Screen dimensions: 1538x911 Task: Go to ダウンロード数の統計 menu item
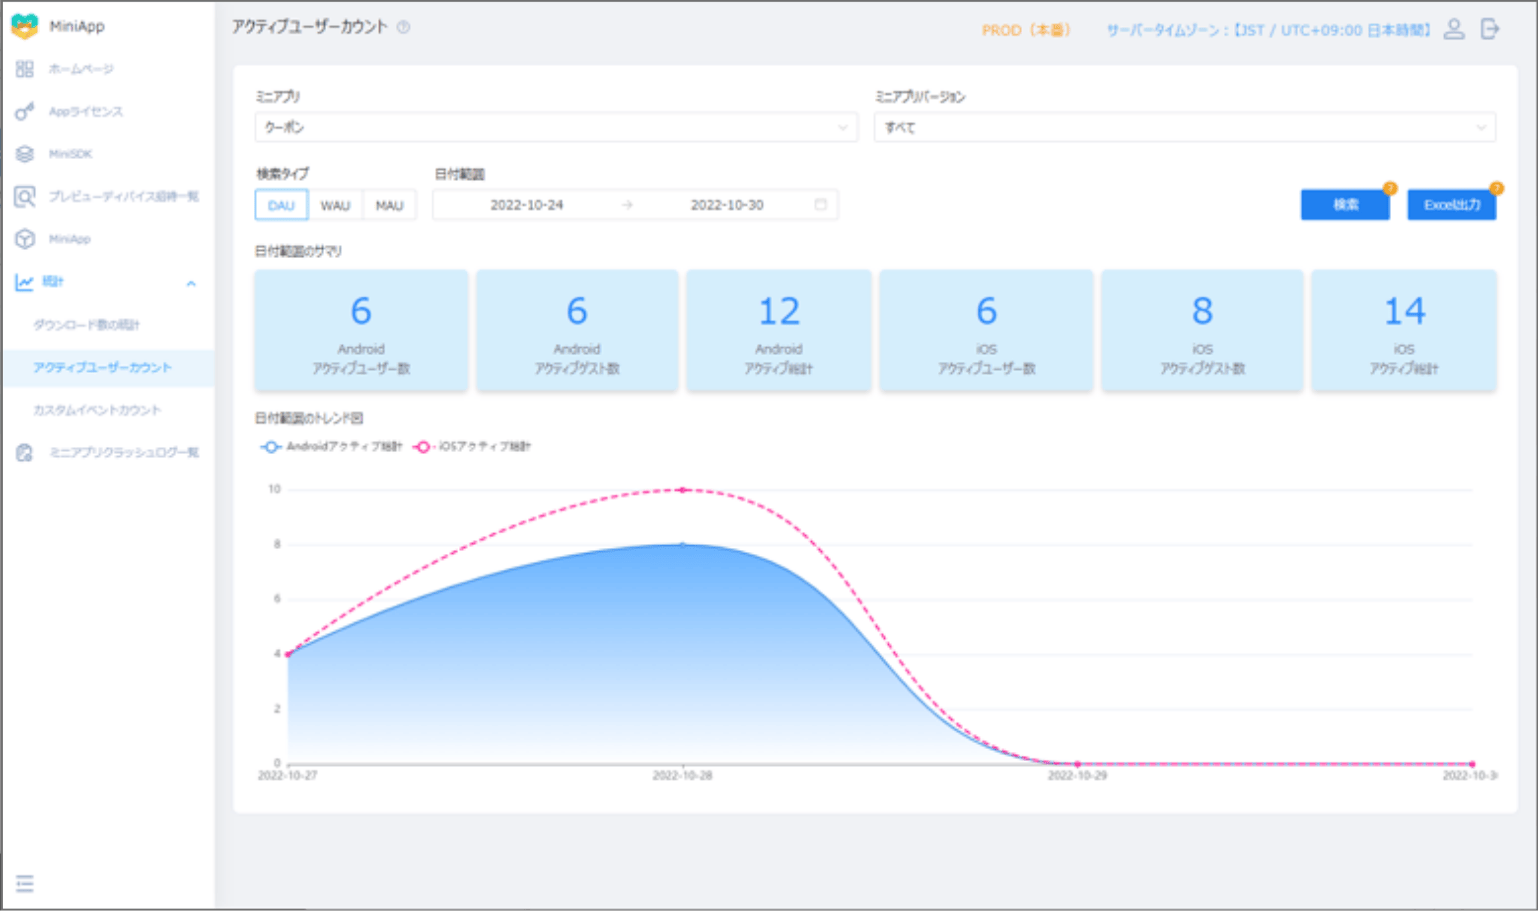(86, 325)
